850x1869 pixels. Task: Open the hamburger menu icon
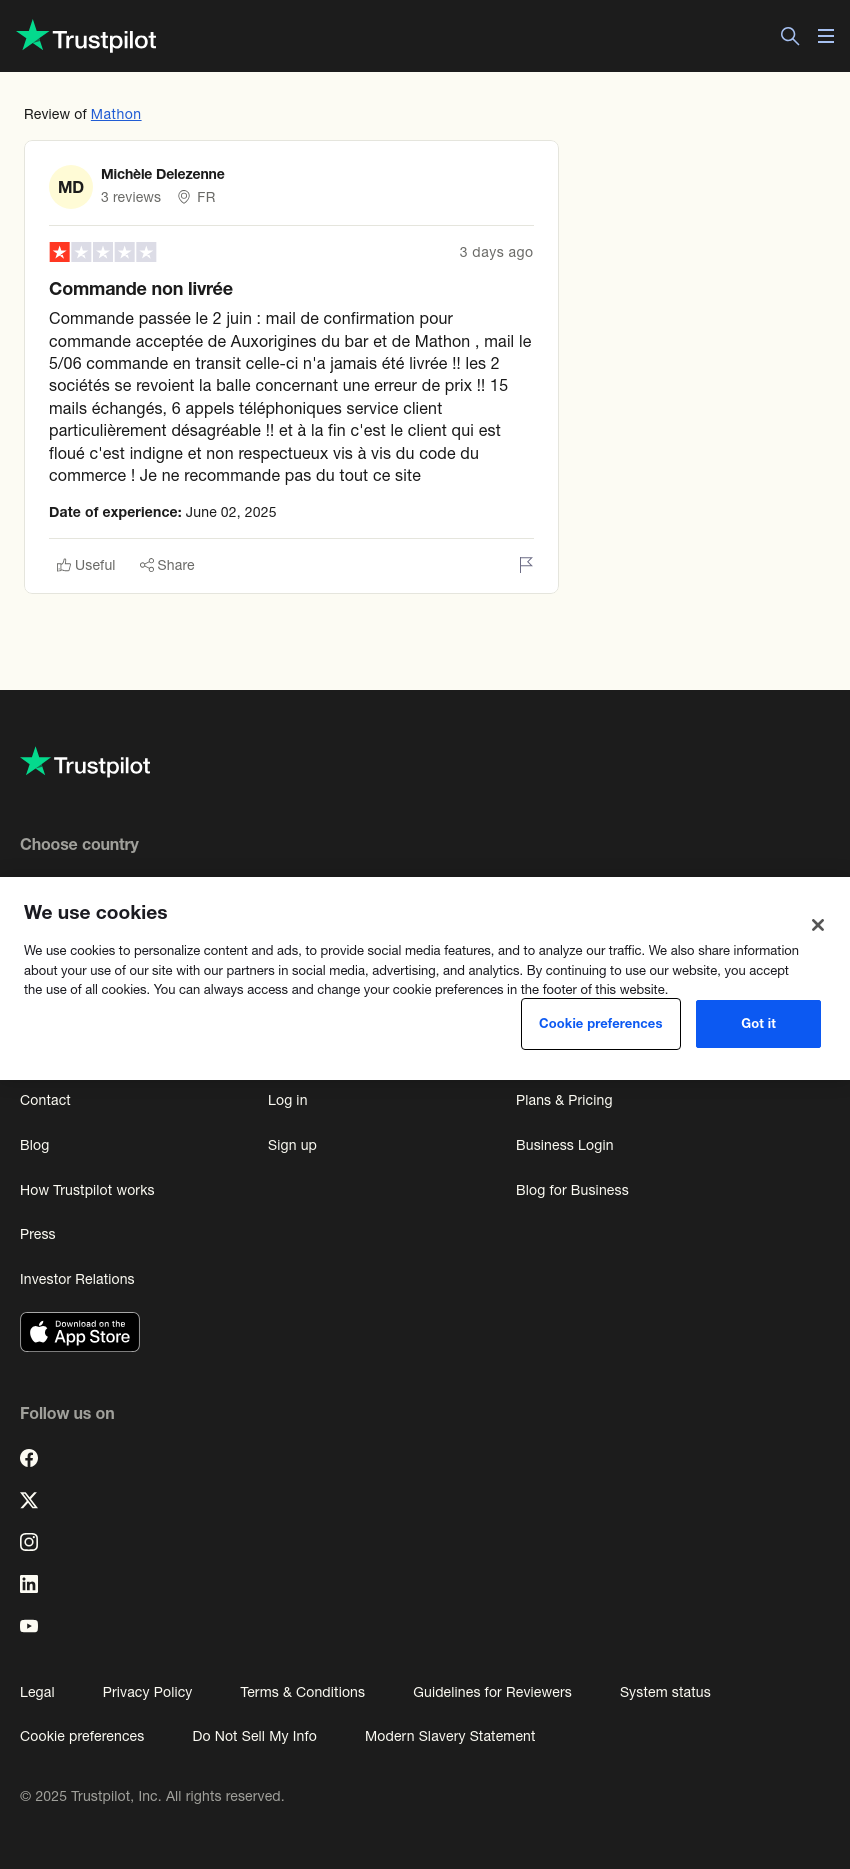pos(826,36)
